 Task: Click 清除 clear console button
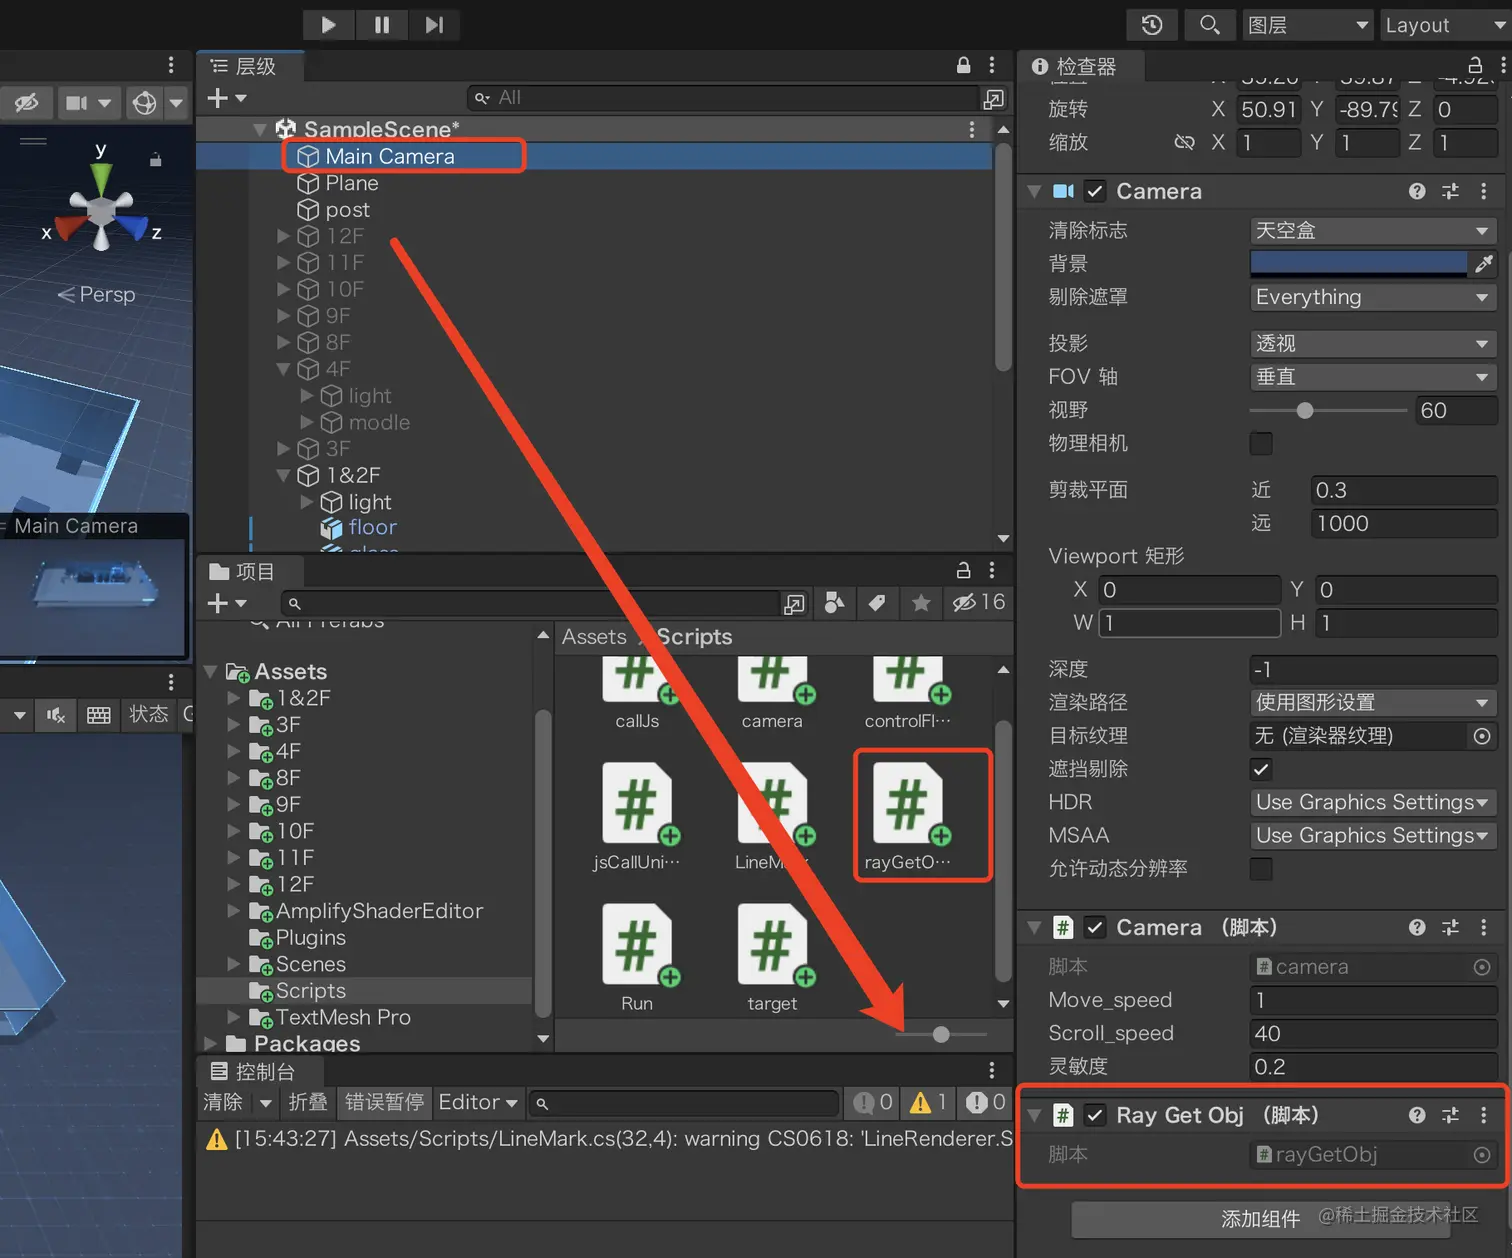pos(223,1102)
